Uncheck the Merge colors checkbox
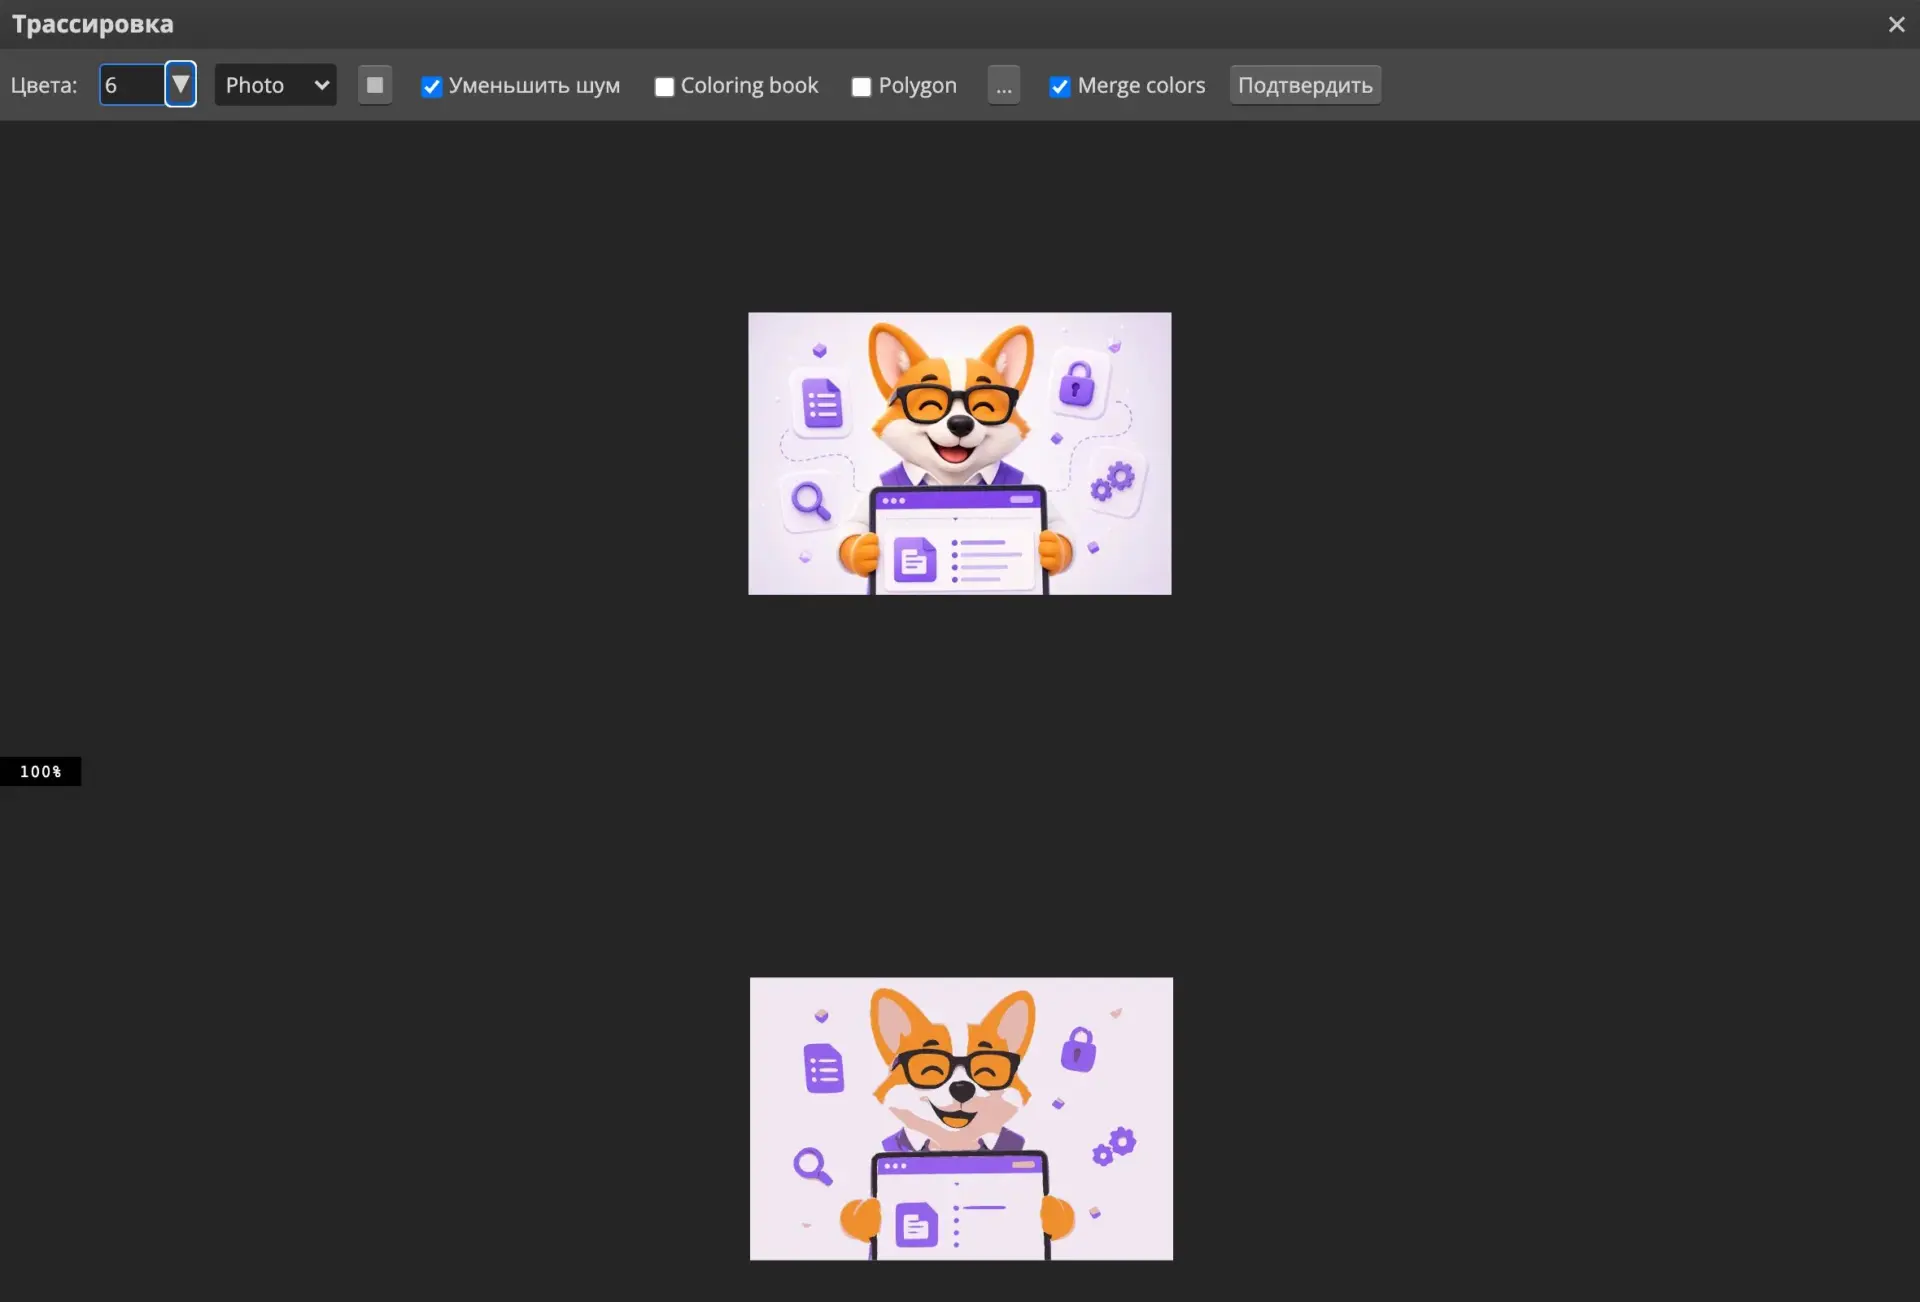The image size is (1920, 1302). pos(1060,87)
